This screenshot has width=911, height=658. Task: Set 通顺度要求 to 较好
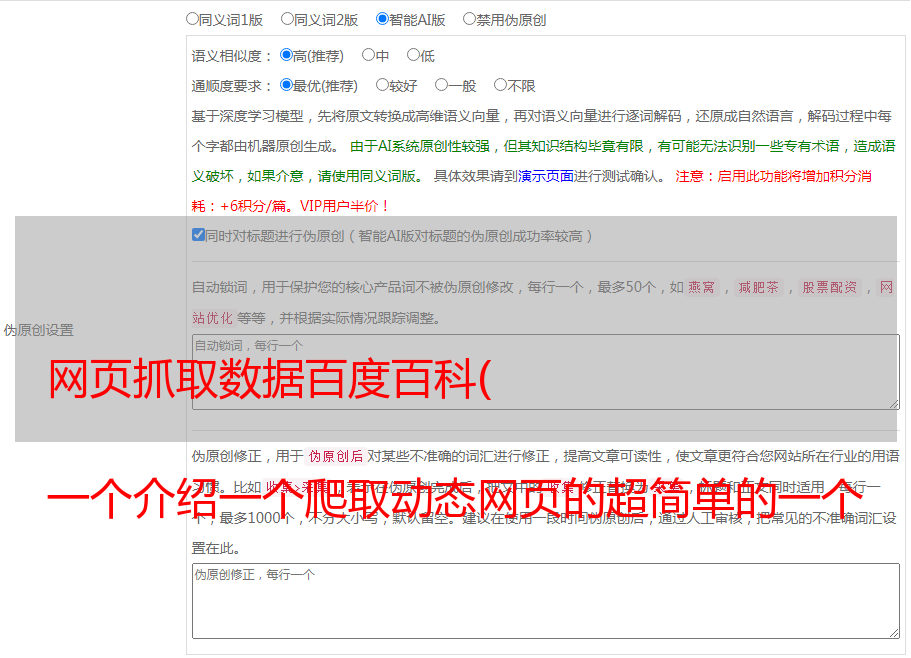[382, 85]
